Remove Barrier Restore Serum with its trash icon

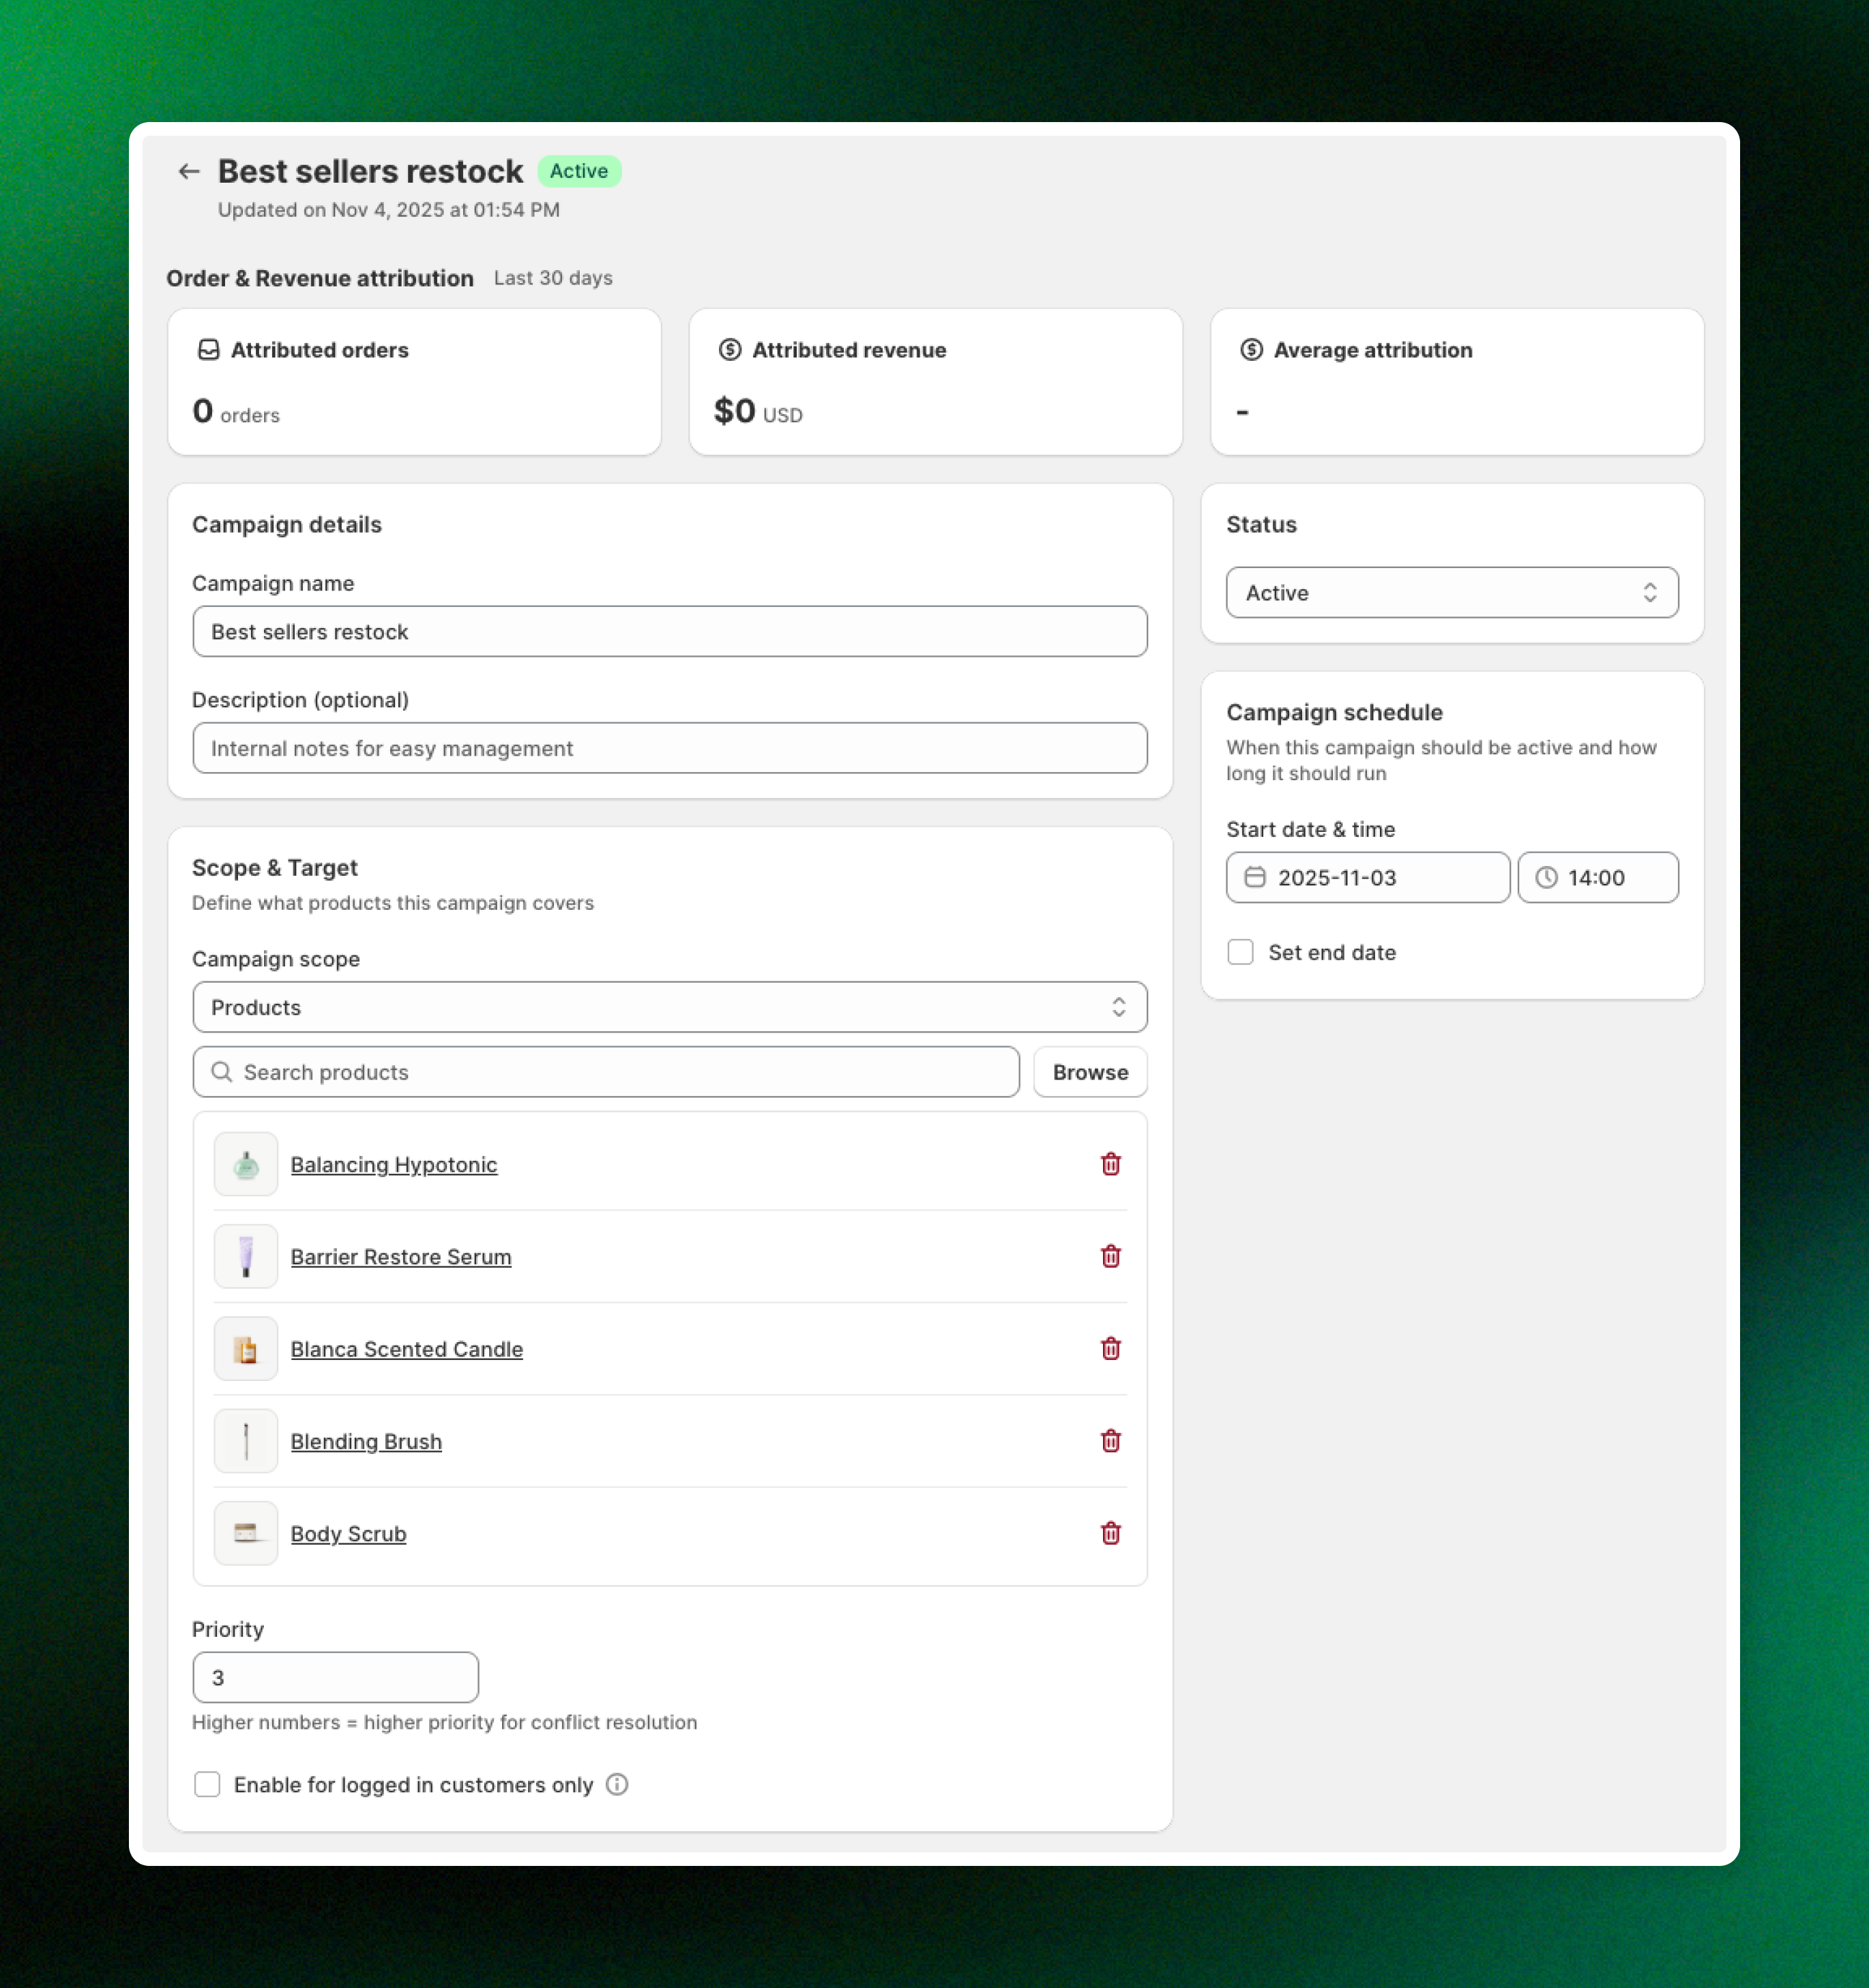1110,1256
